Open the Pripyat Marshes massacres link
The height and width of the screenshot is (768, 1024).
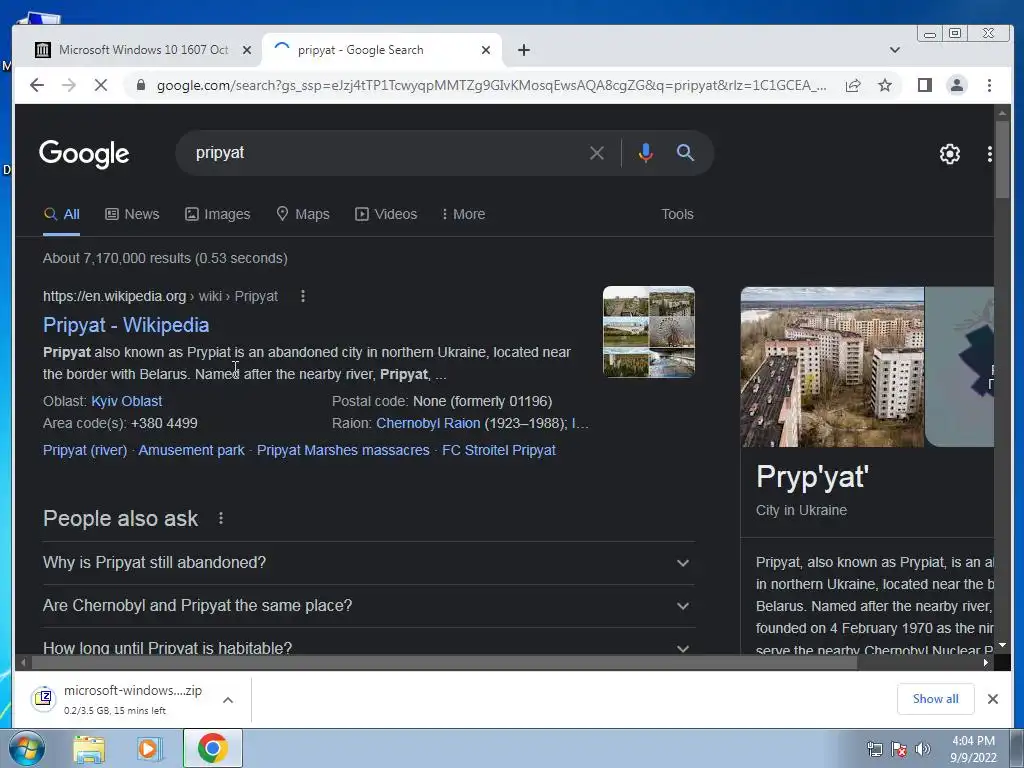pyautogui.click(x=343, y=450)
